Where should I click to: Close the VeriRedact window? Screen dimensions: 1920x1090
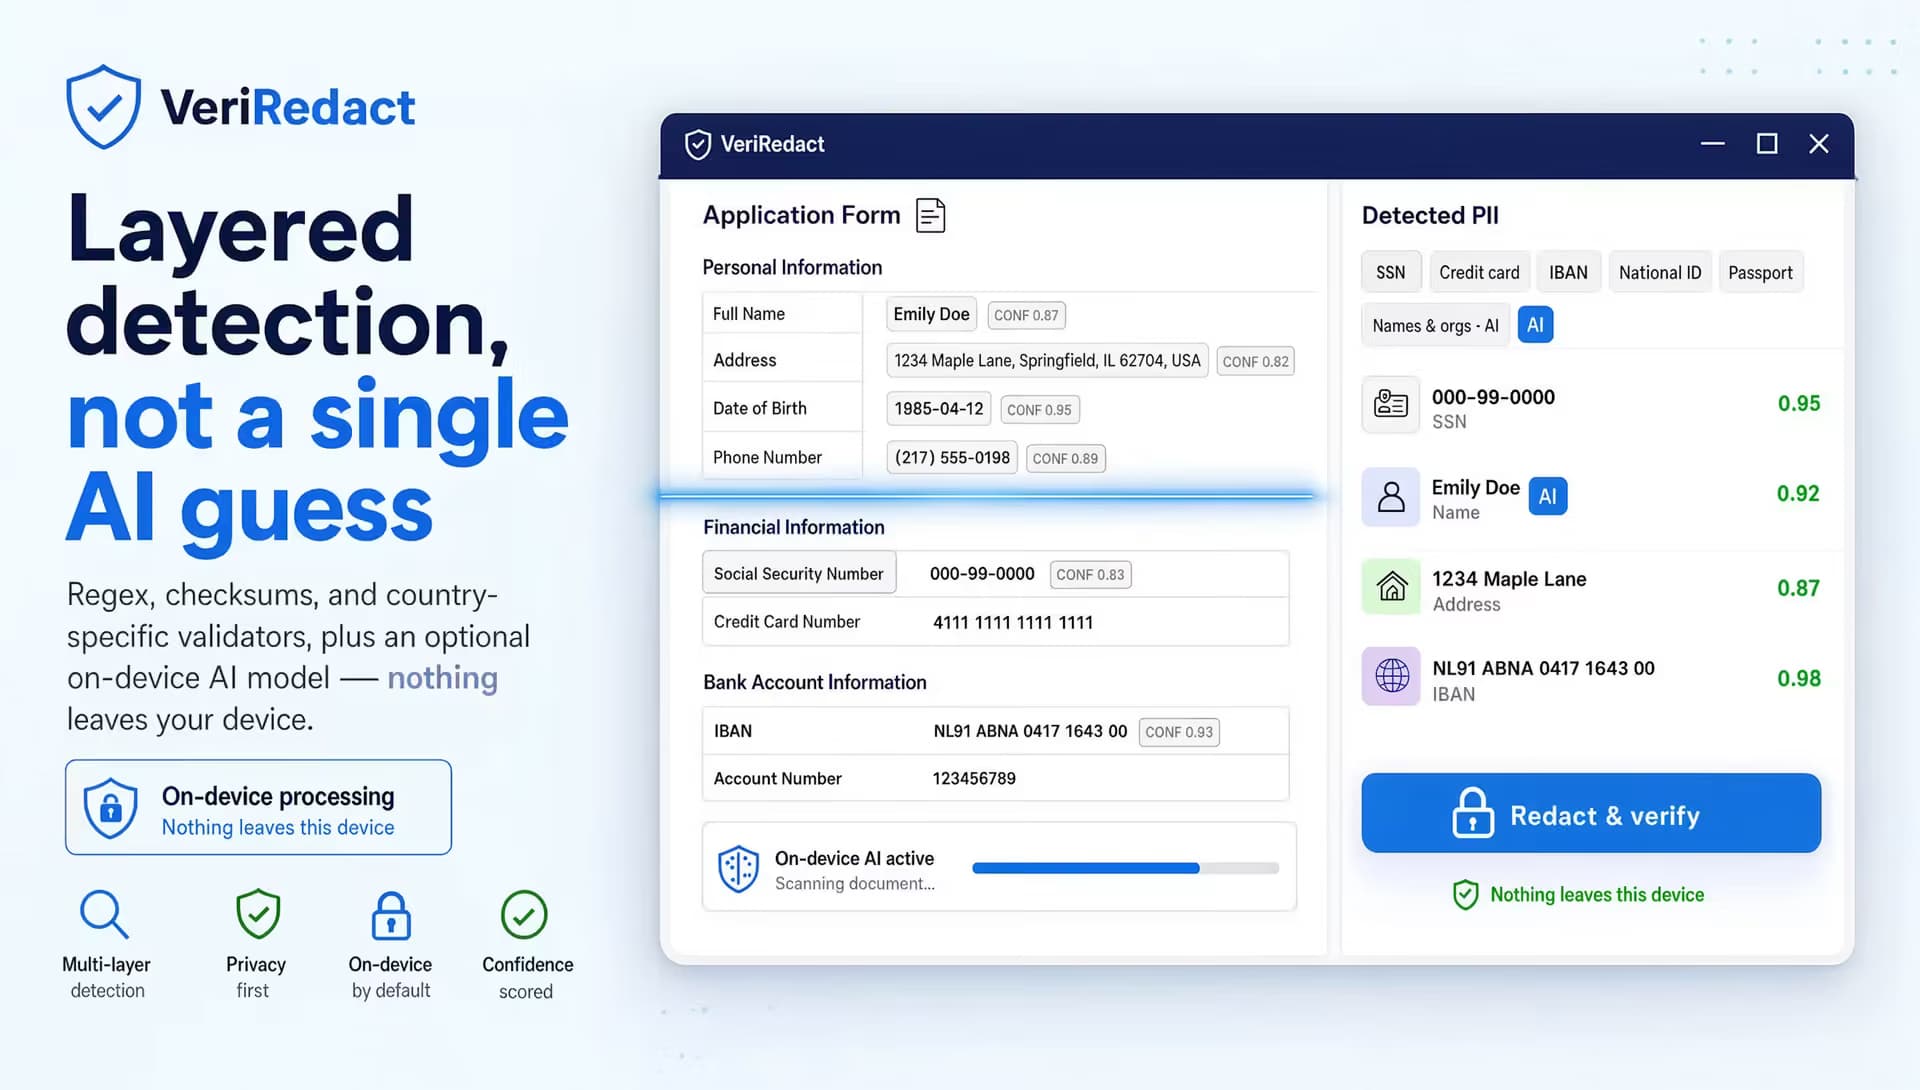coord(1819,144)
